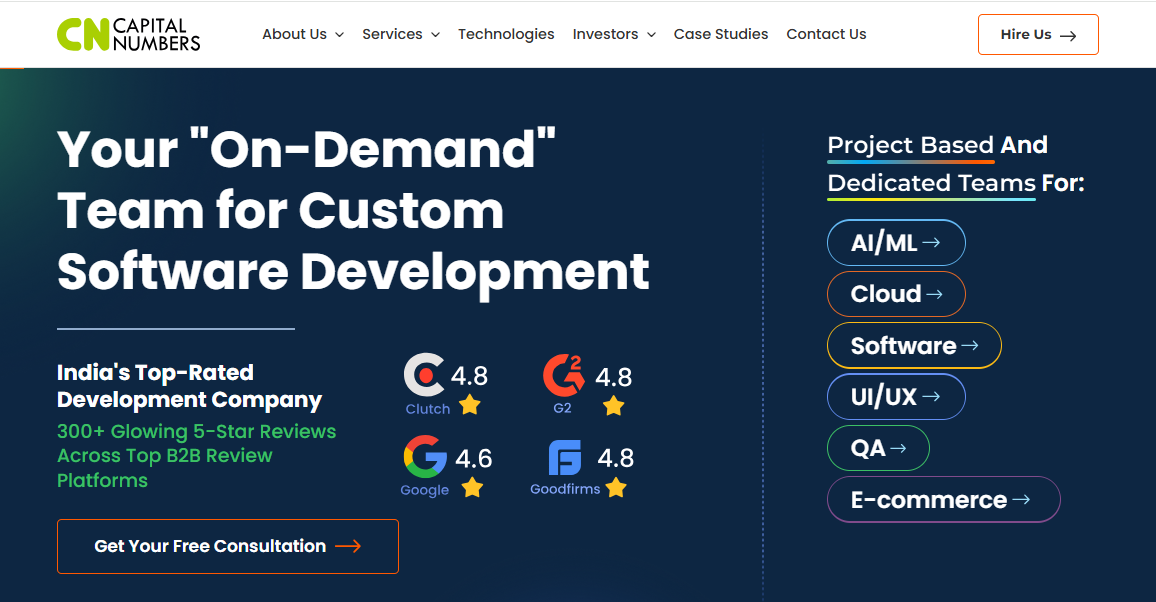Click the star under G2 4.8 rating
The width and height of the screenshot is (1156, 602).
coord(613,406)
